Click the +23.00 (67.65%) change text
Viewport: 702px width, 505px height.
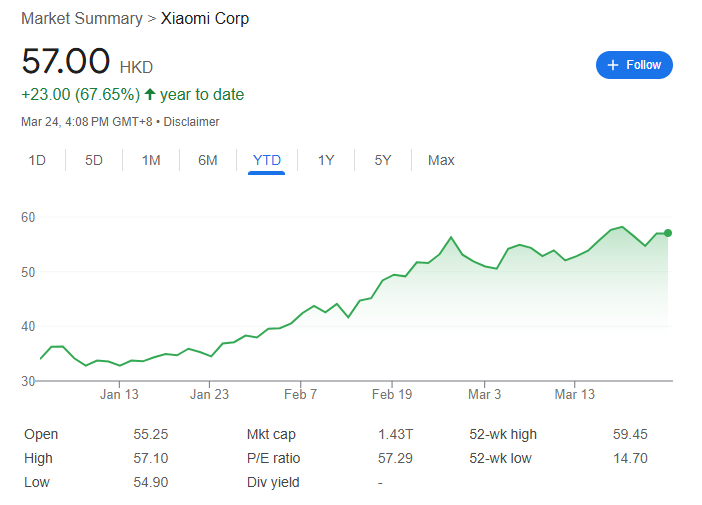pyautogui.click(x=81, y=94)
